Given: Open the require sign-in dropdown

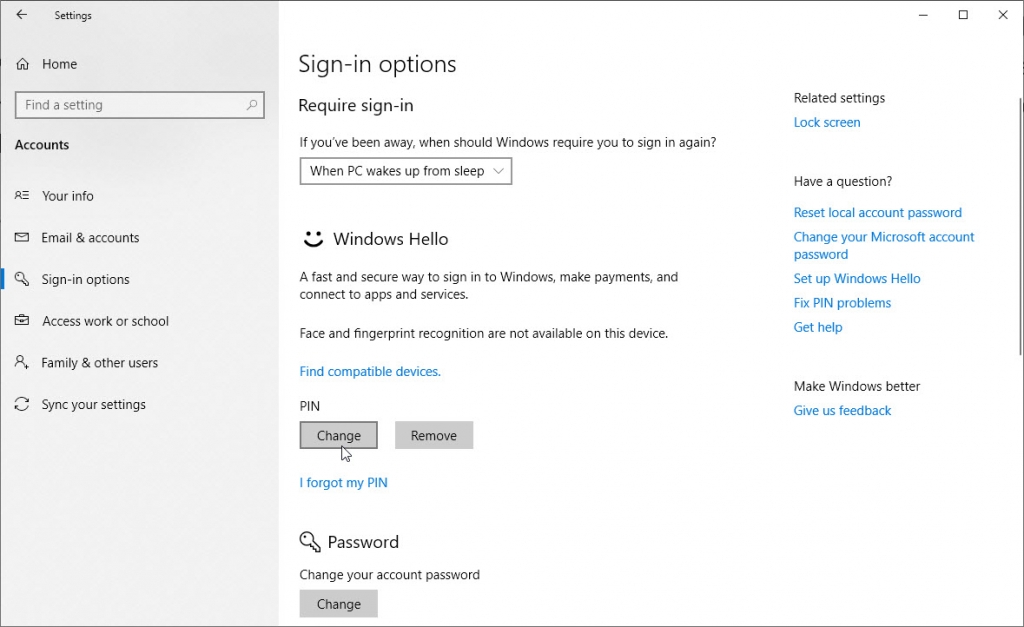Looking at the screenshot, I should [x=405, y=171].
